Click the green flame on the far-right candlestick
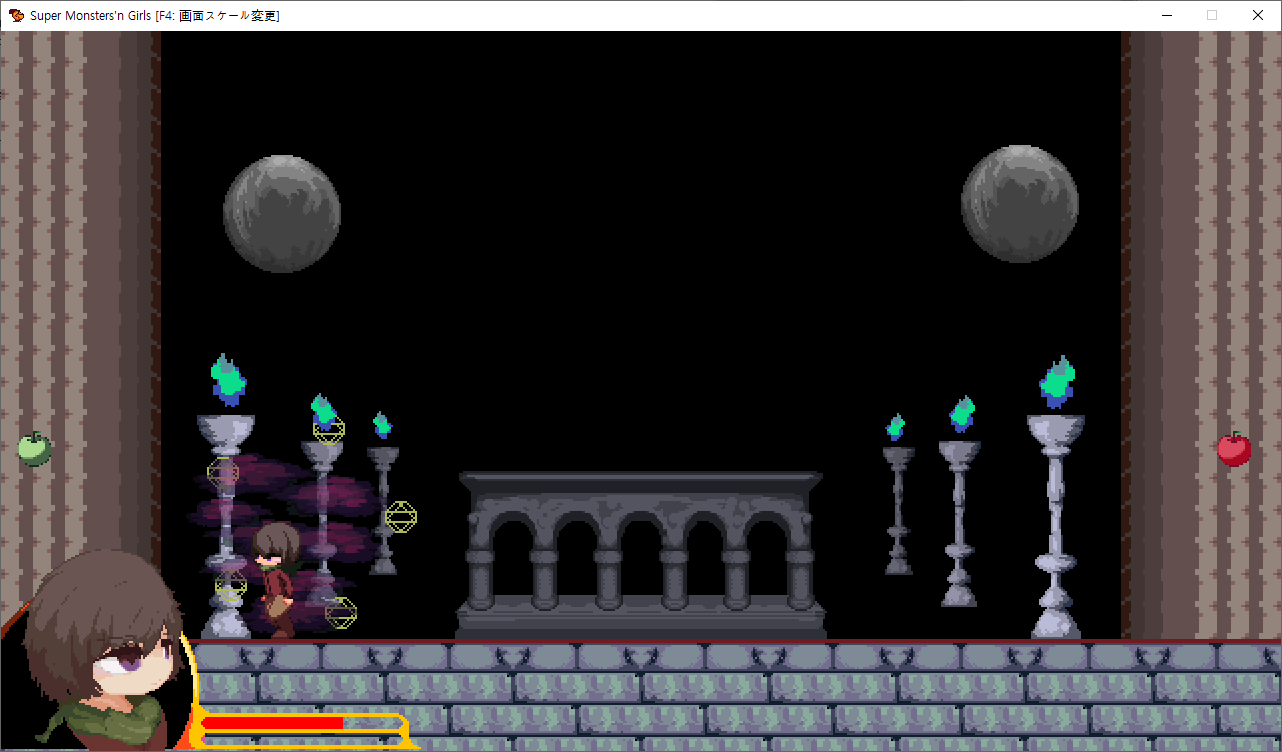Screen dimensions: 1282x752 [x=1057, y=382]
